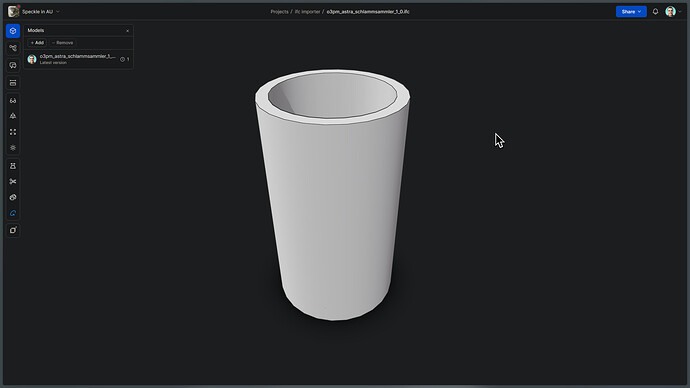Click the glasses view modes icon
Viewport: 690px width, 388px height.
point(13,100)
